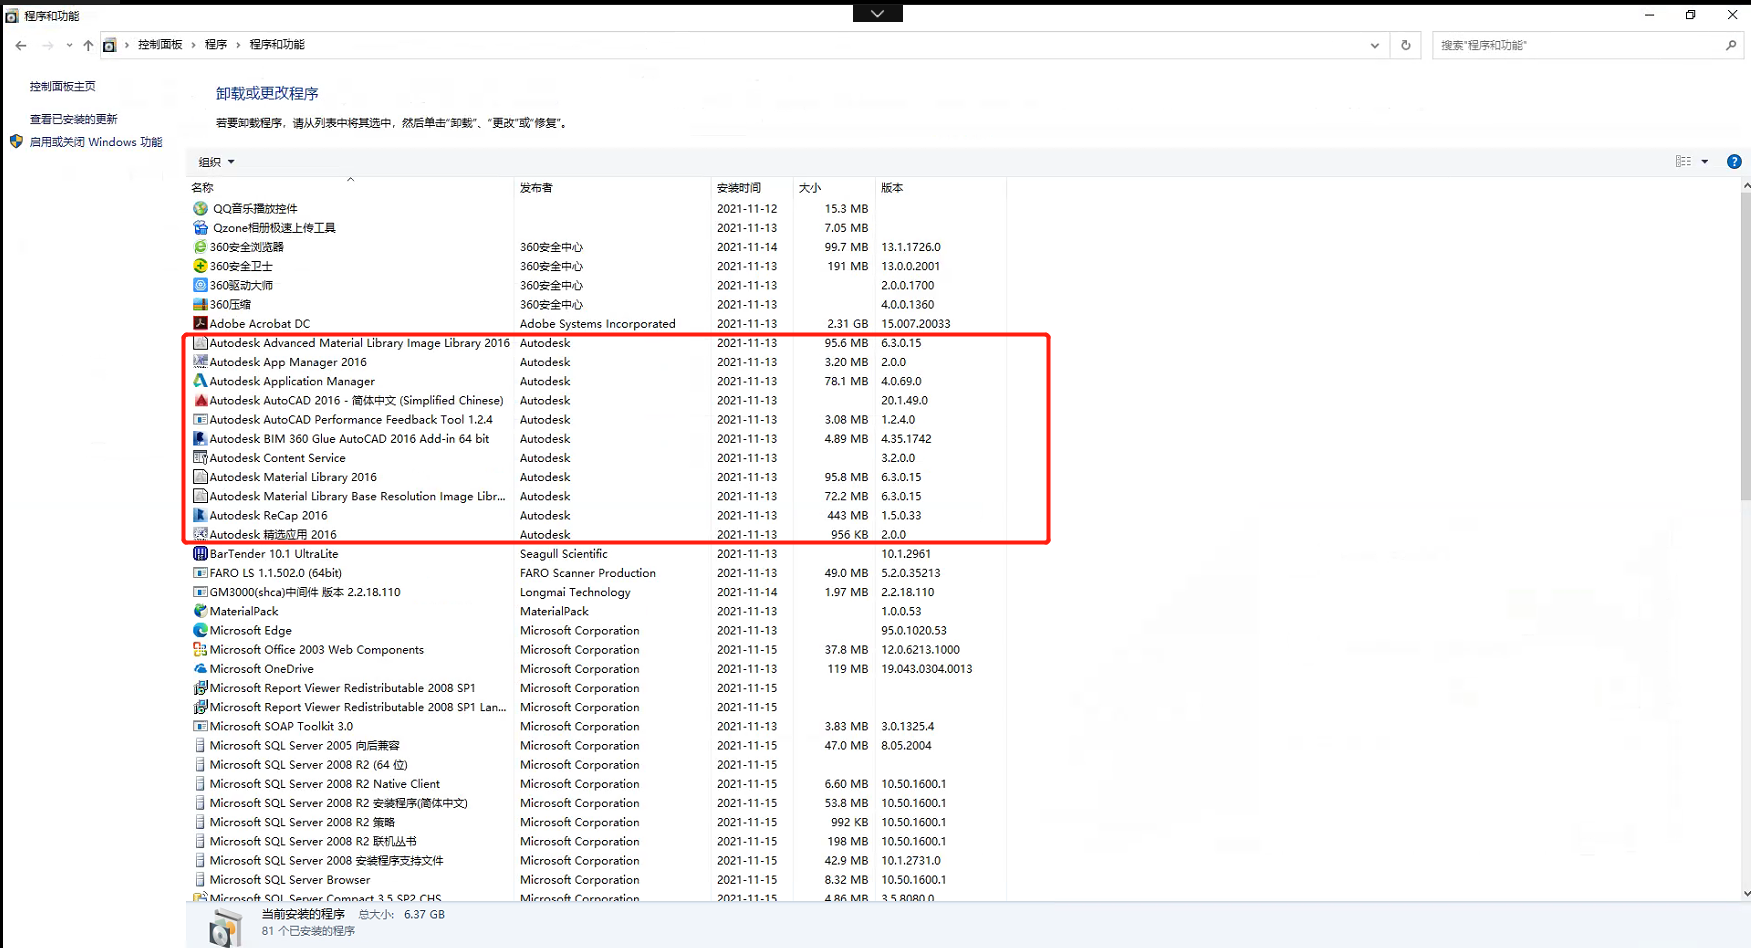This screenshot has height=948, width=1751.
Task: Select the Adobe Acrobat DC icon
Action: (200, 323)
